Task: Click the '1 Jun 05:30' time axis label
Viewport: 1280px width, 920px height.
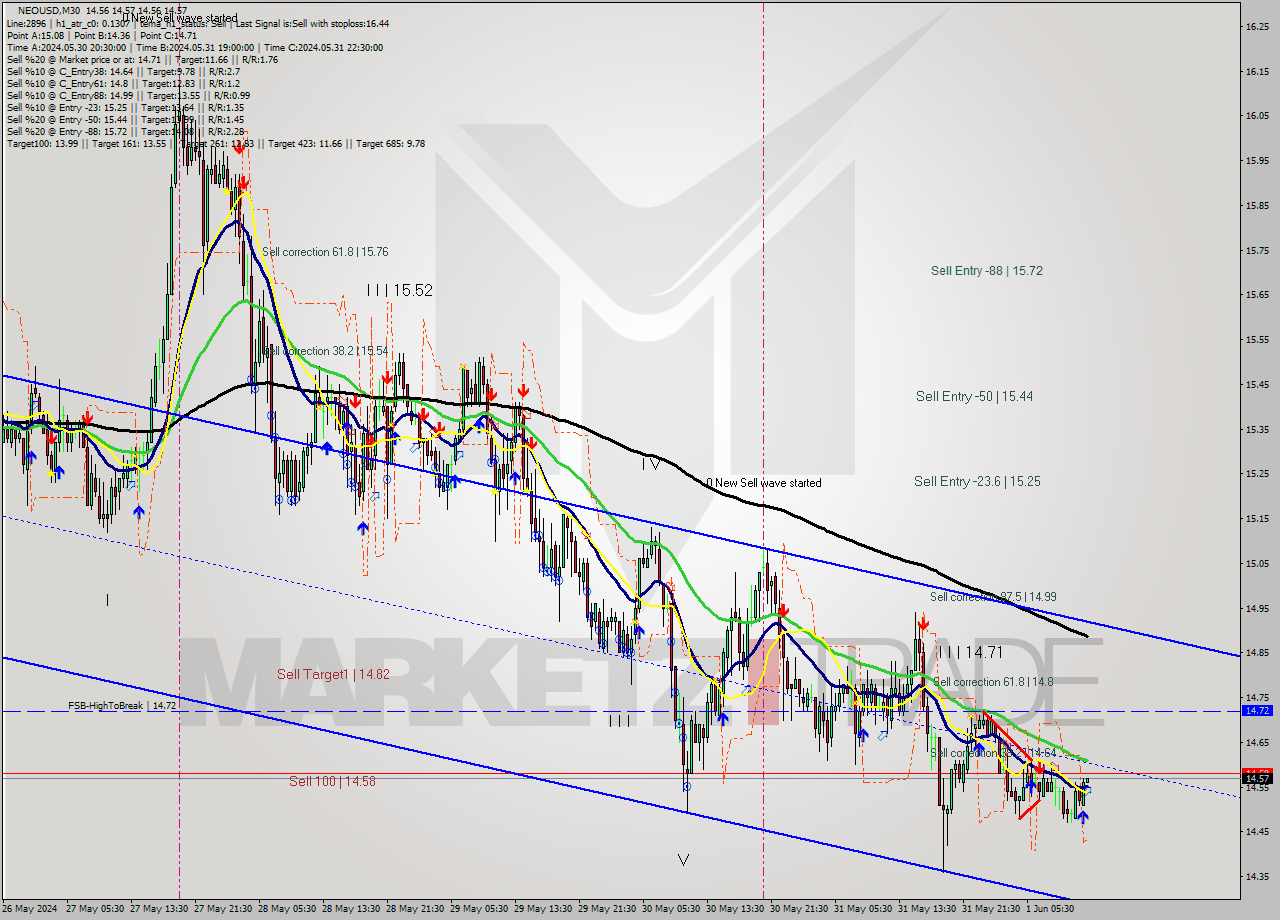Action: pyautogui.click(x=1050, y=909)
